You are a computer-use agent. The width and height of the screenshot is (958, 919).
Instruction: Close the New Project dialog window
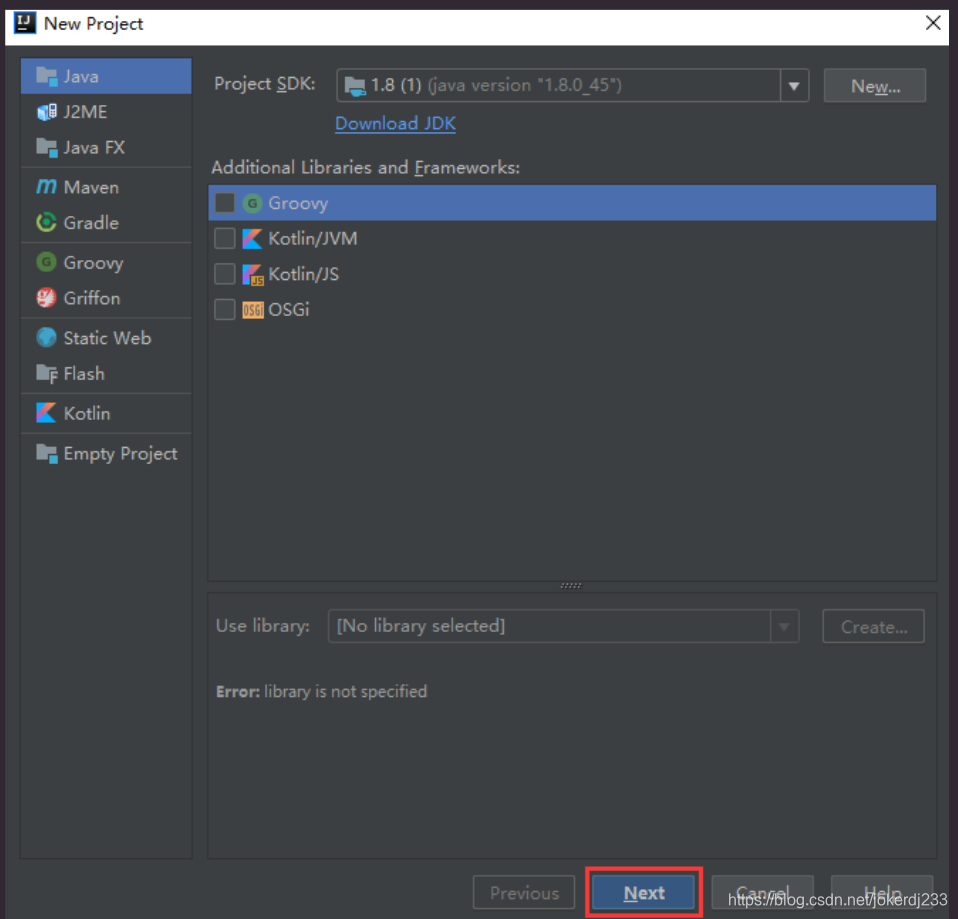(x=933, y=23)
